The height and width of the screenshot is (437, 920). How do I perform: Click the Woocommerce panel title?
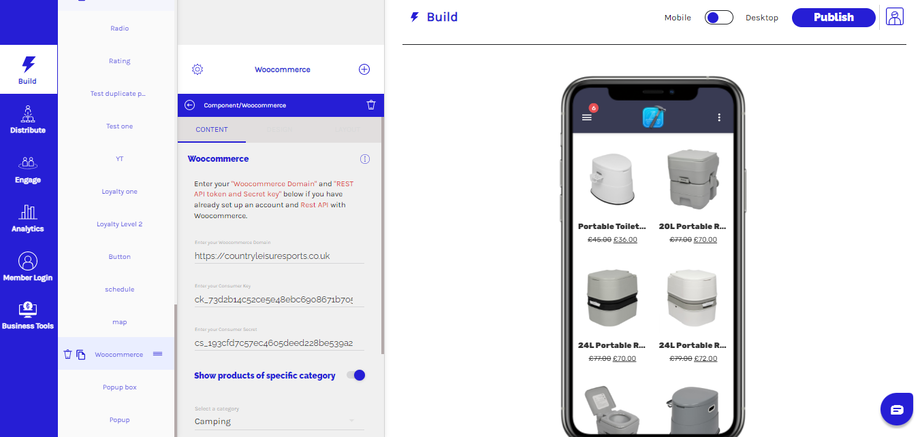pos(282,69)
